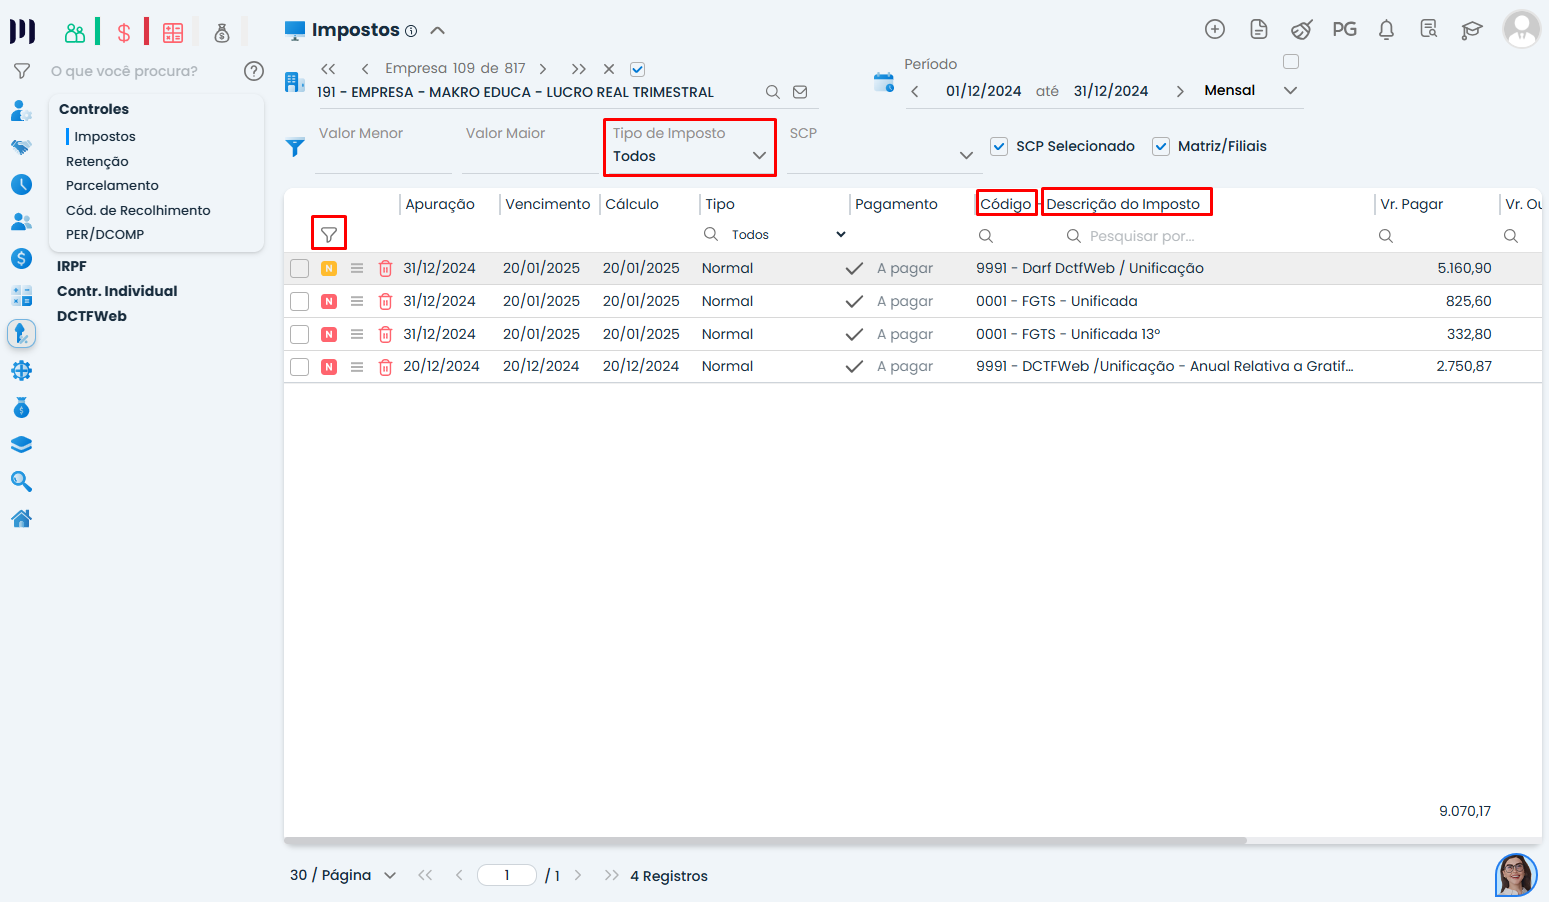Uncheck the Matriz/Filiais checkbox

pyautogui.click(x=1161, y=146)
